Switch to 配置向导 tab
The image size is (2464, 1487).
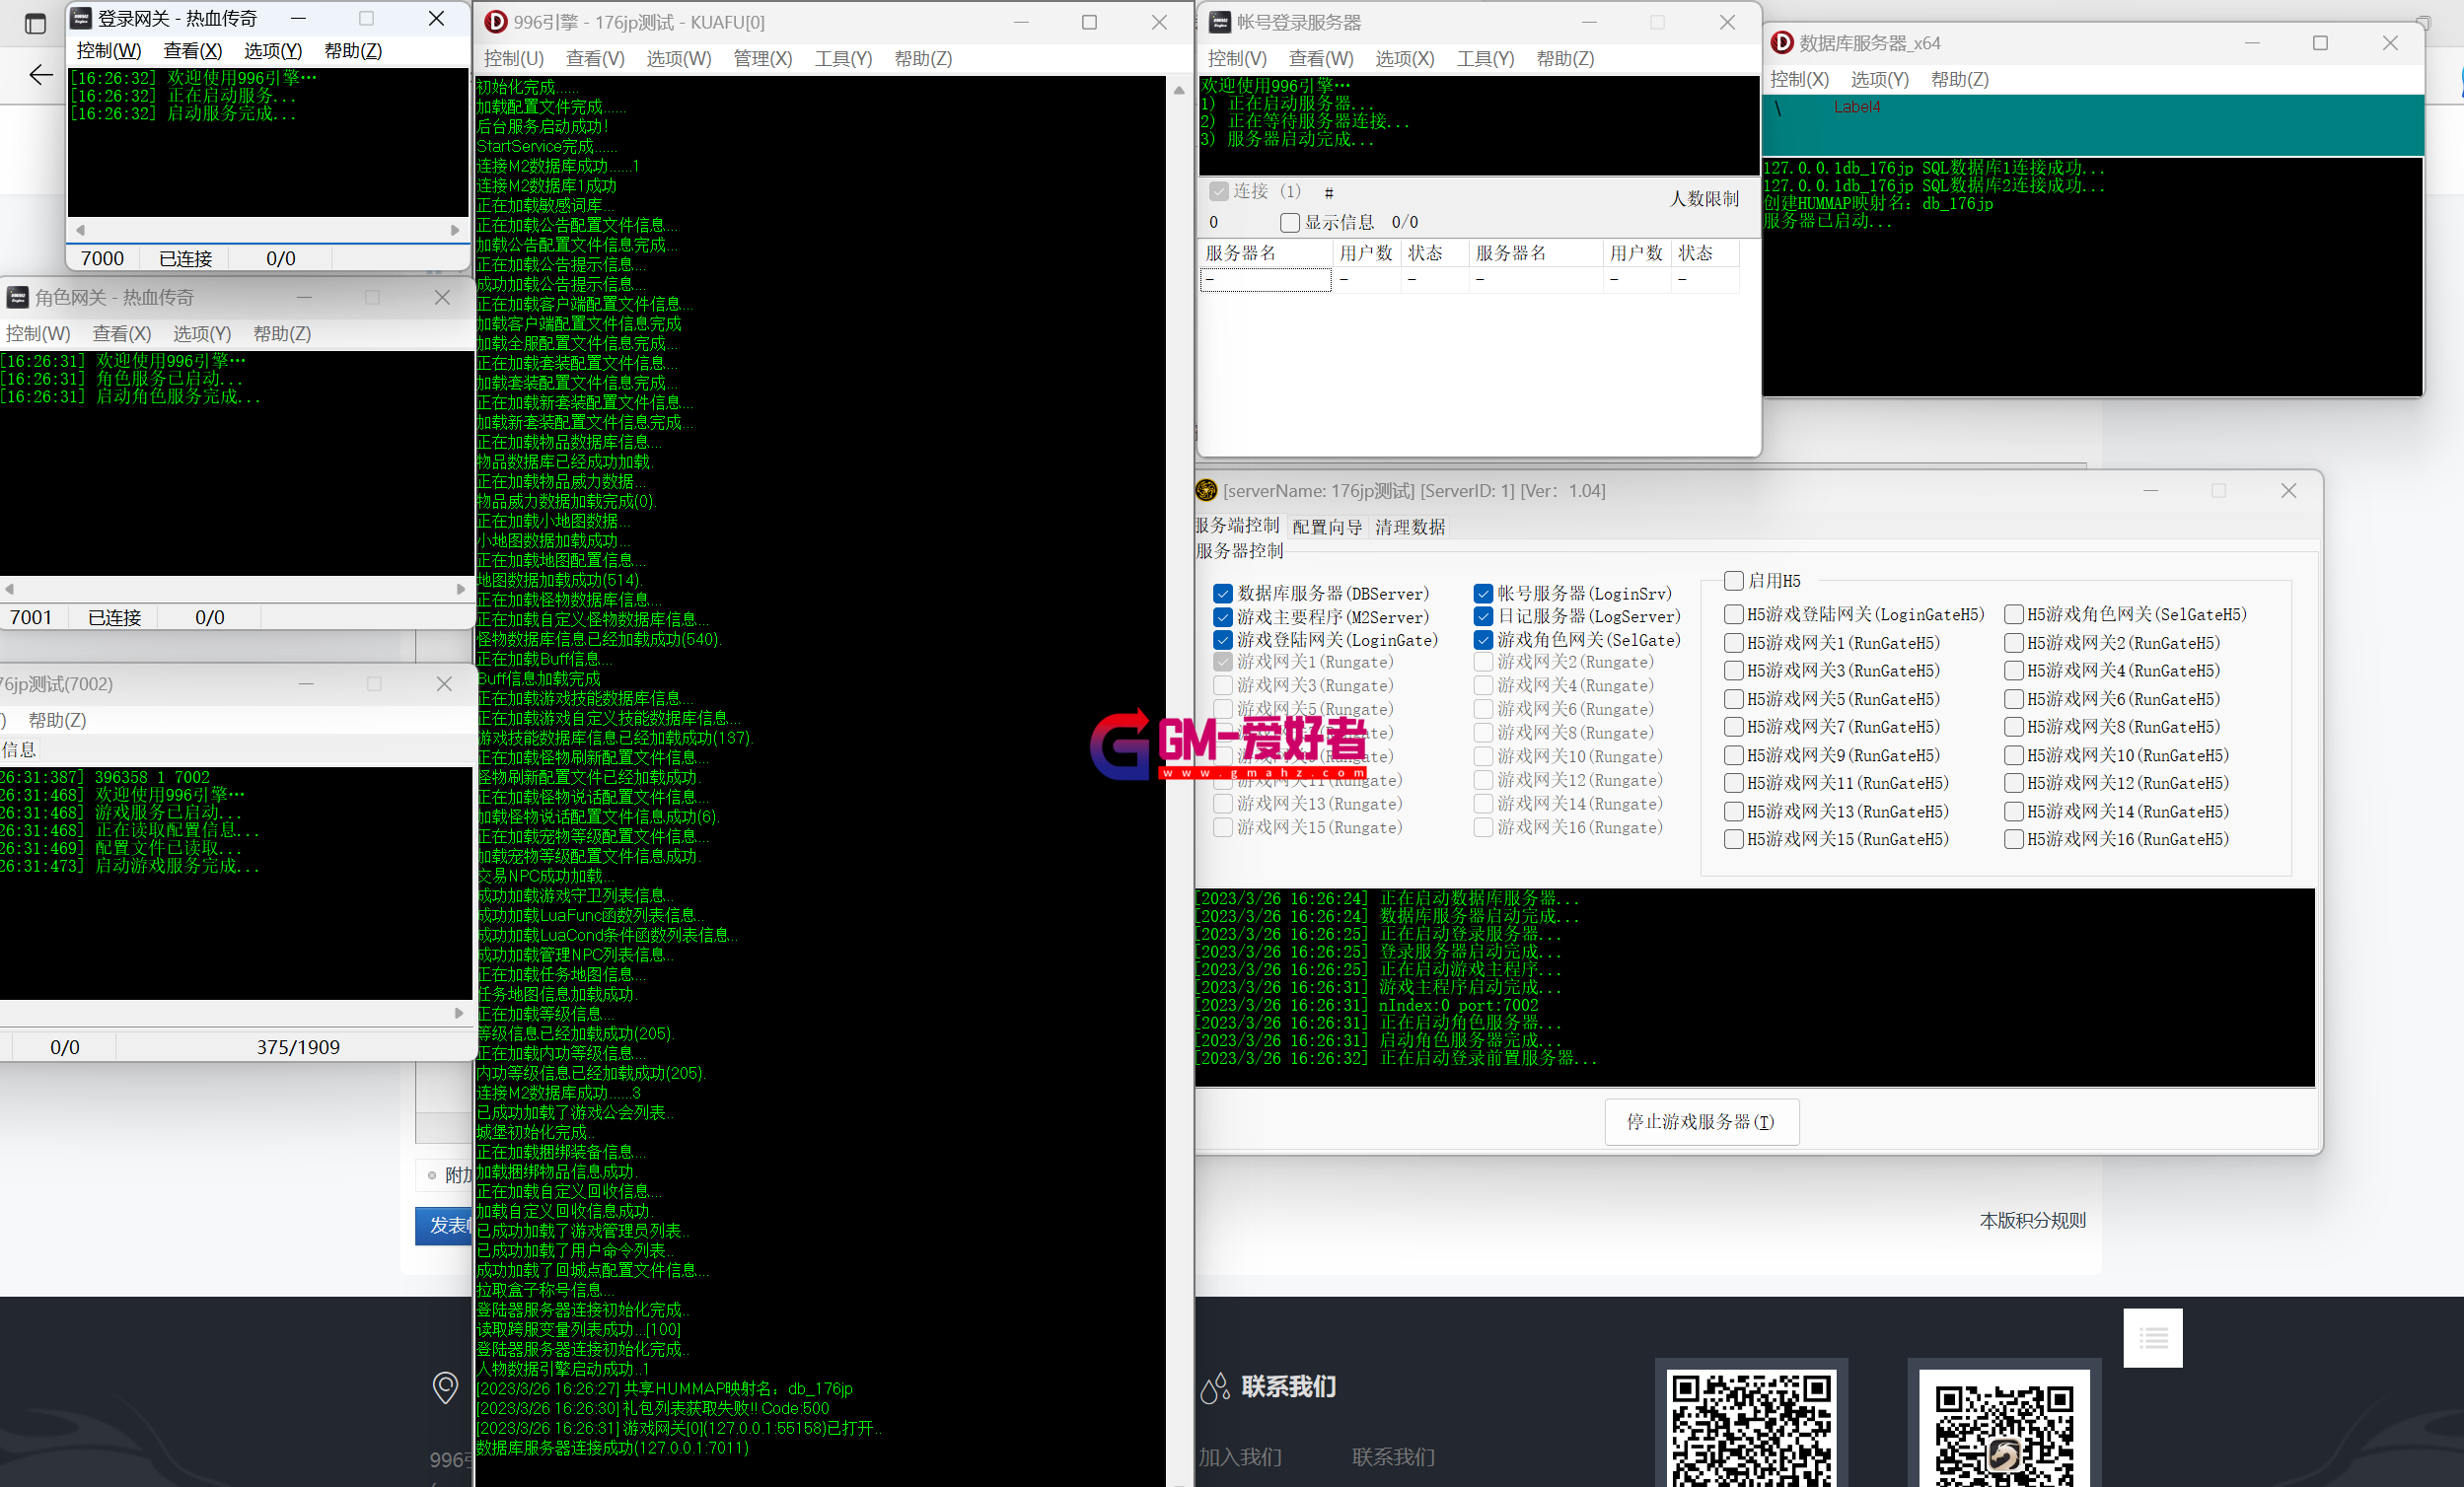point(1327,527)
